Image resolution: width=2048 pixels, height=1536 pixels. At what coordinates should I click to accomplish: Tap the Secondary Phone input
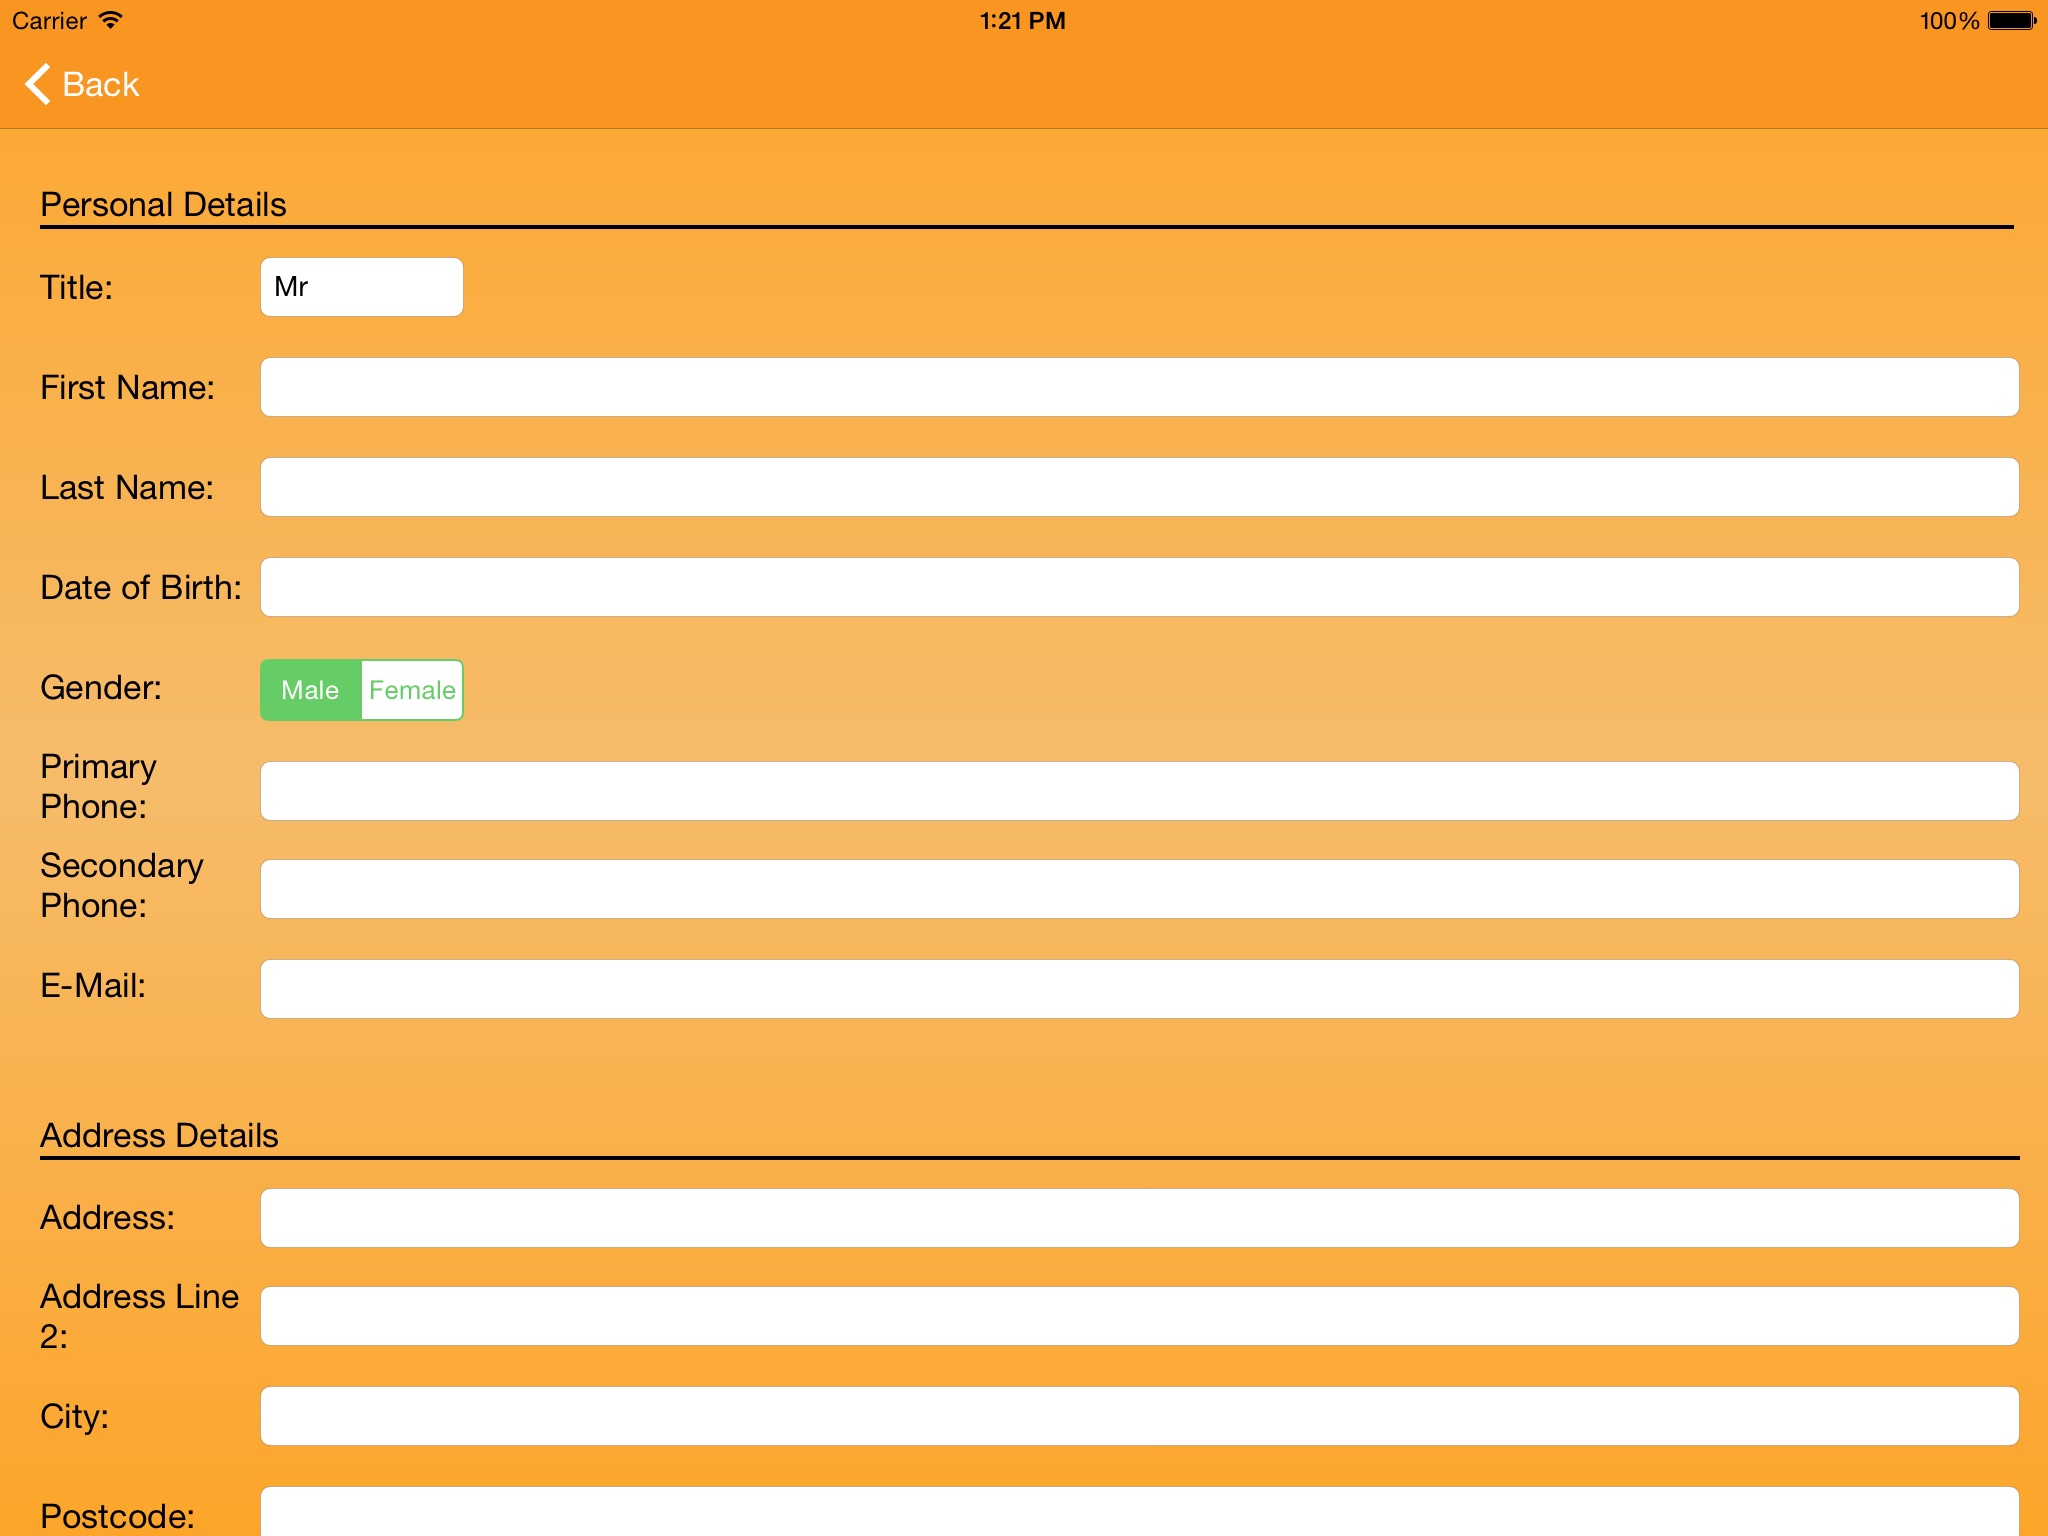point(1139,889)
